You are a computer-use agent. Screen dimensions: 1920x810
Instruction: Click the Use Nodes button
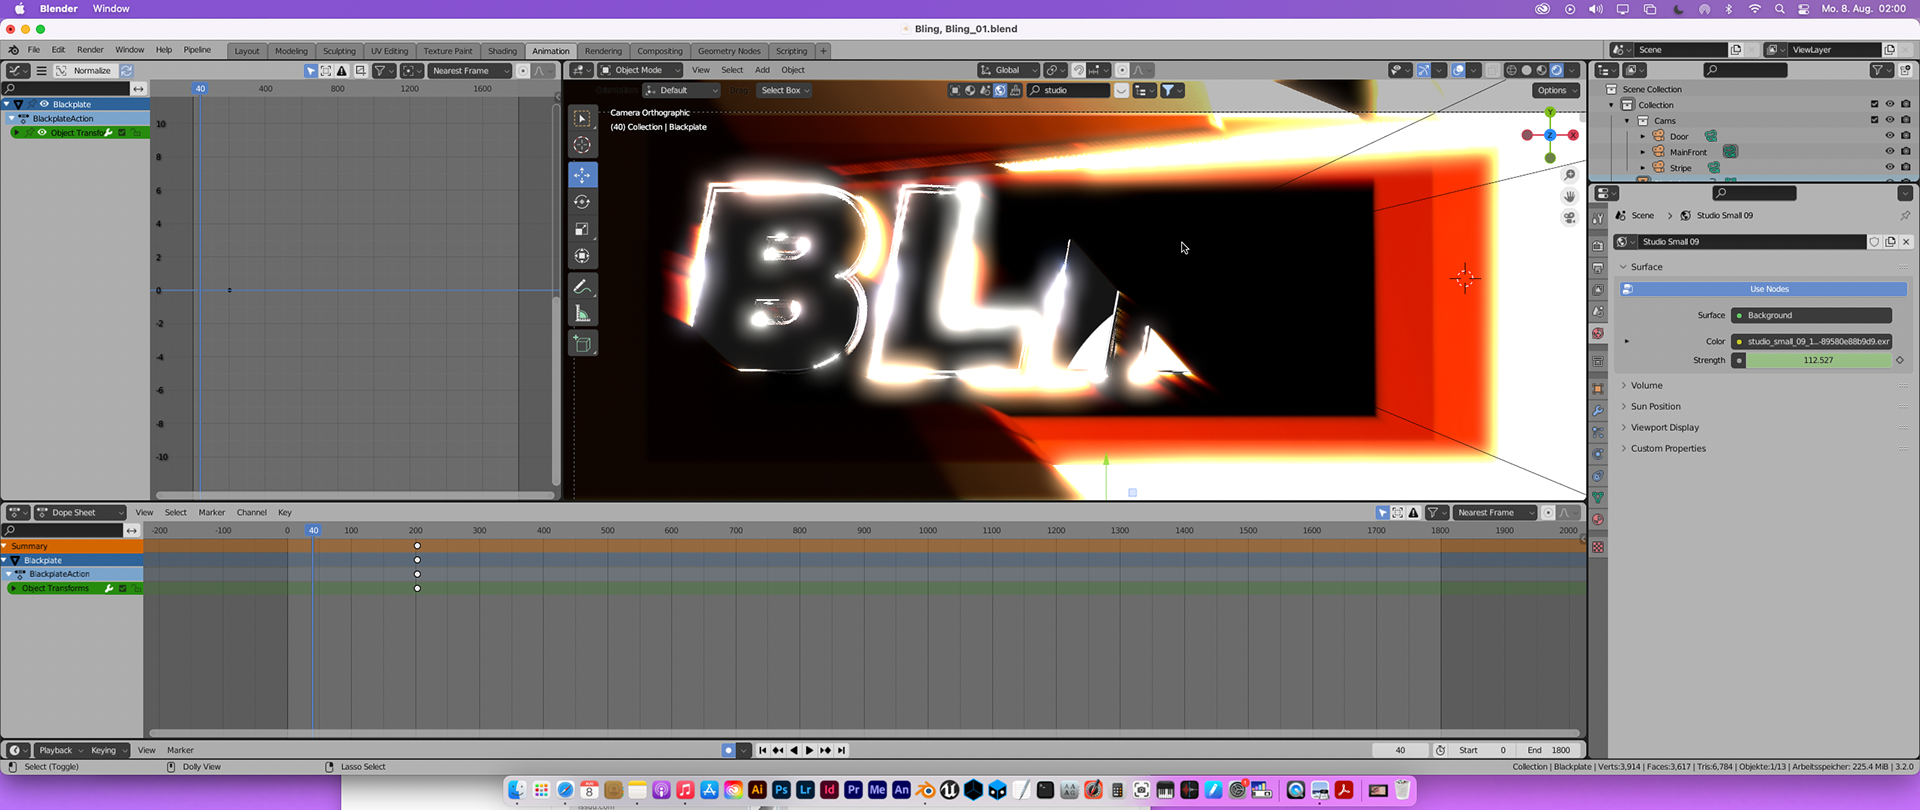click(x=1763, y=289)
